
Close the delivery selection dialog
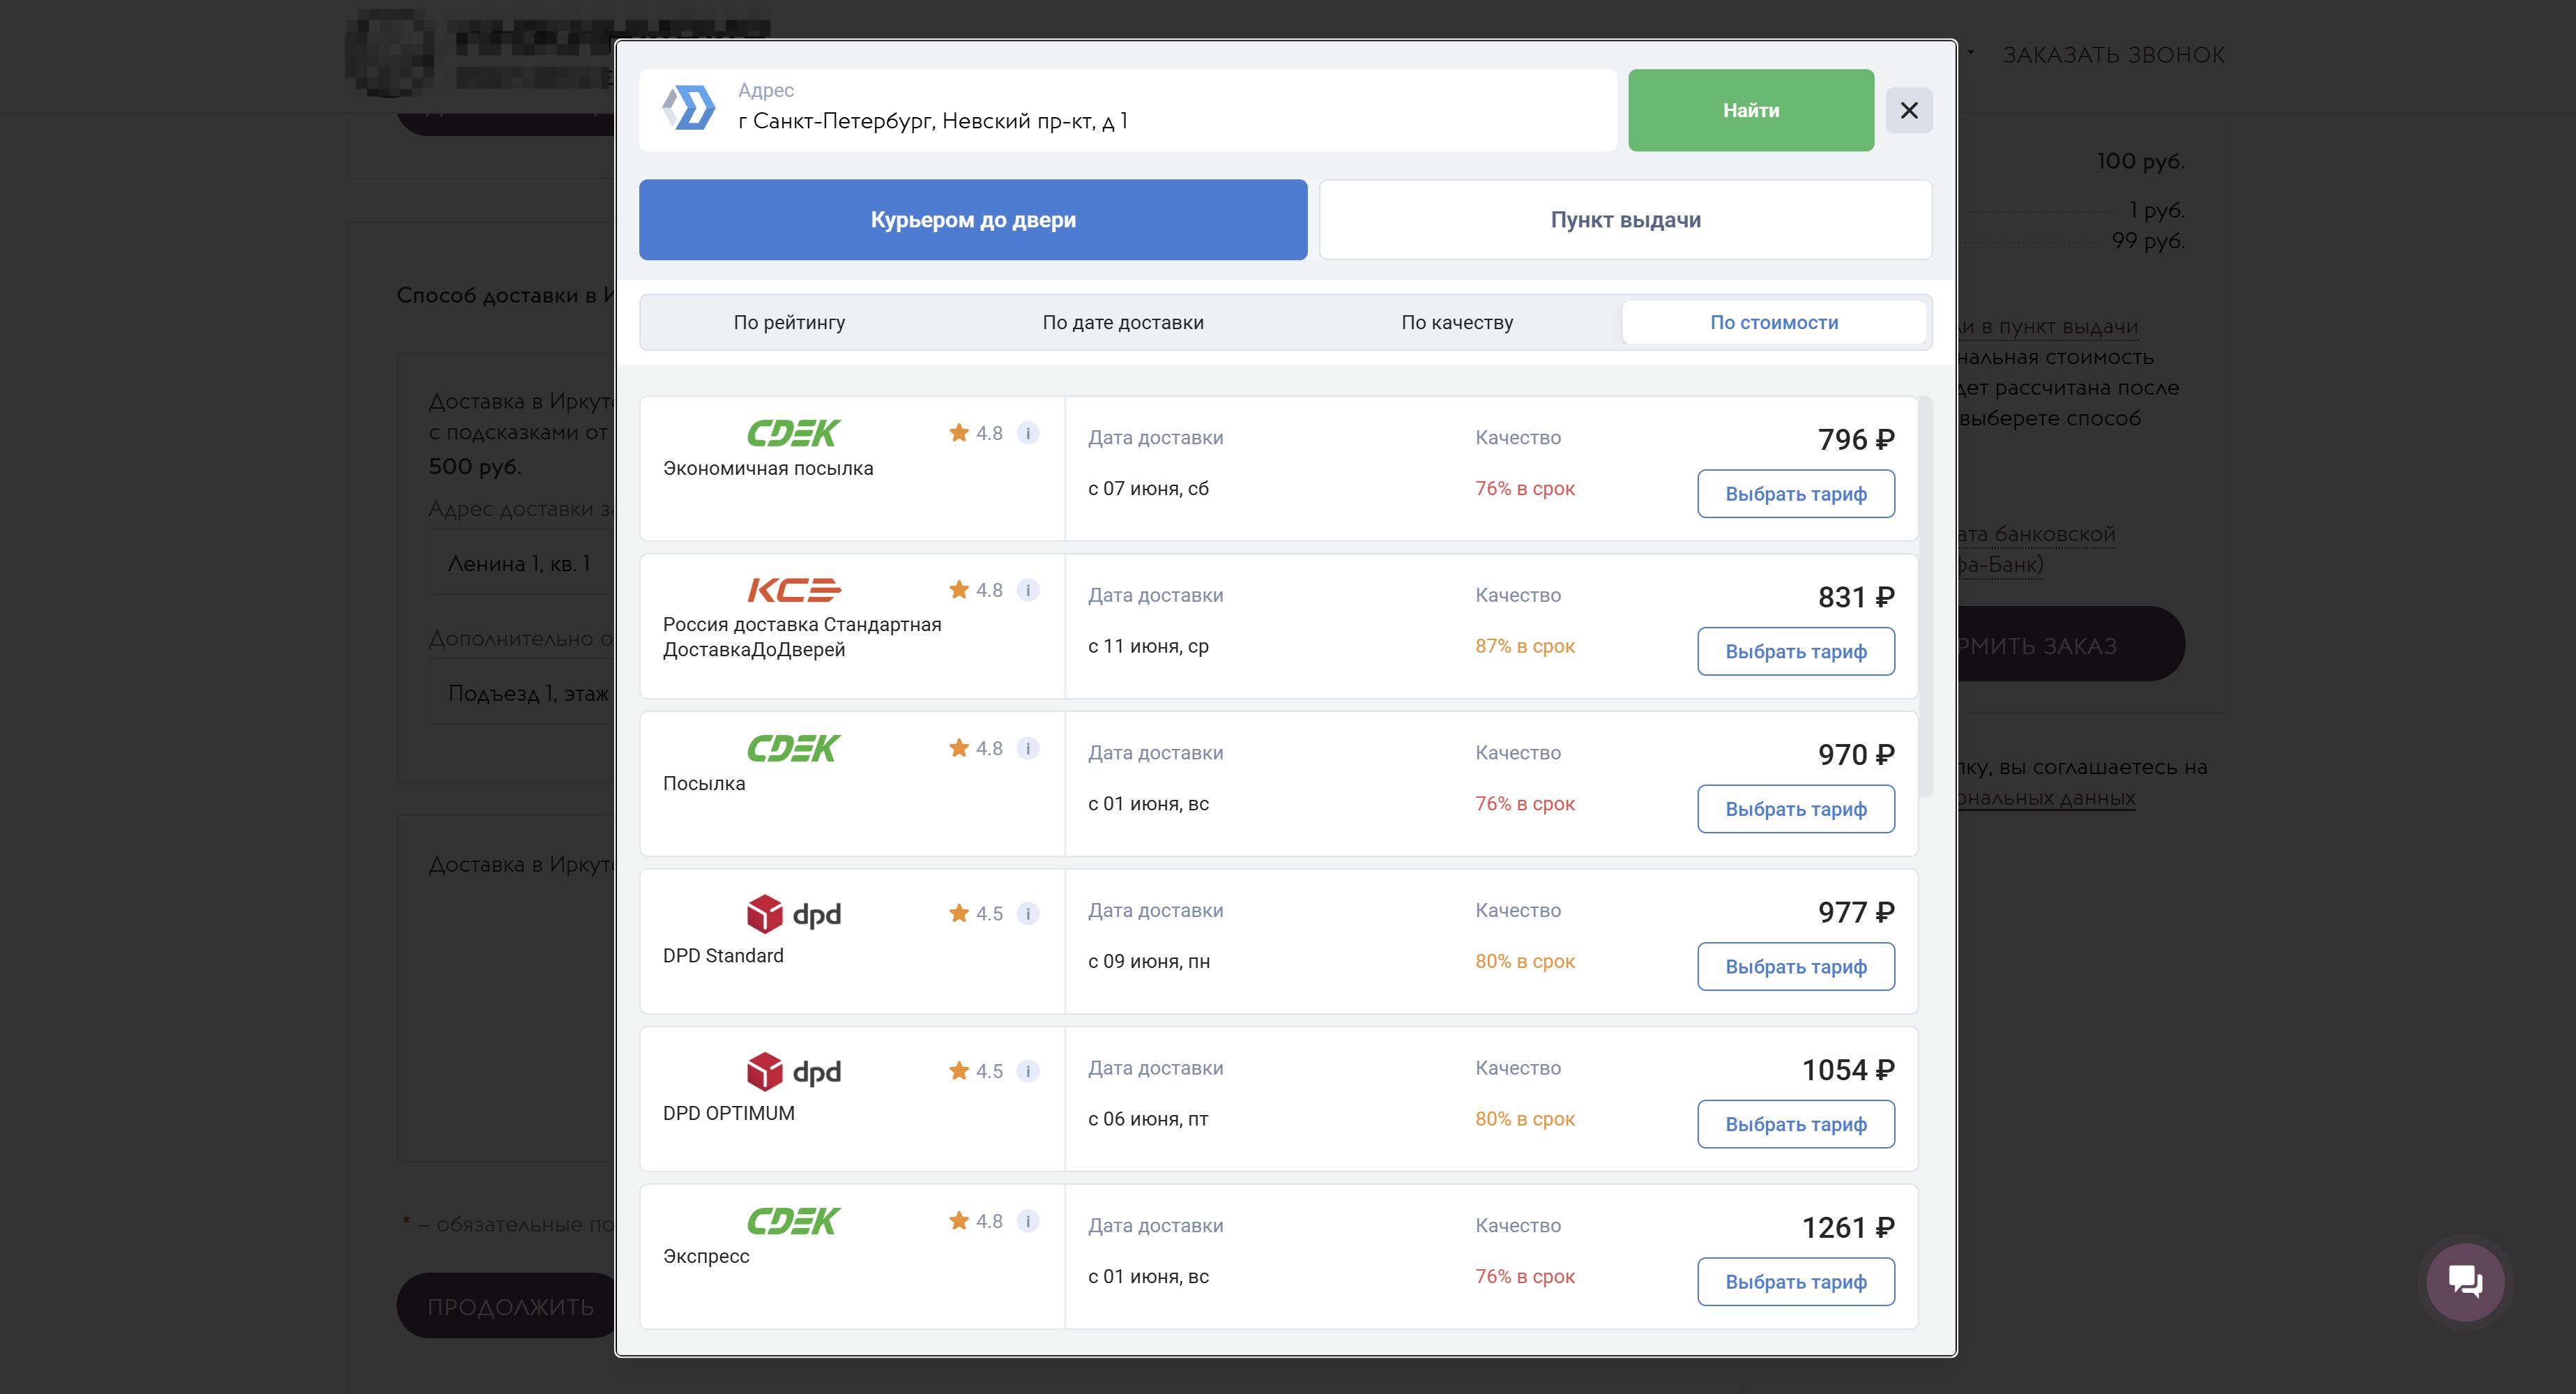pyautogui.click(x=1908, y=110)
